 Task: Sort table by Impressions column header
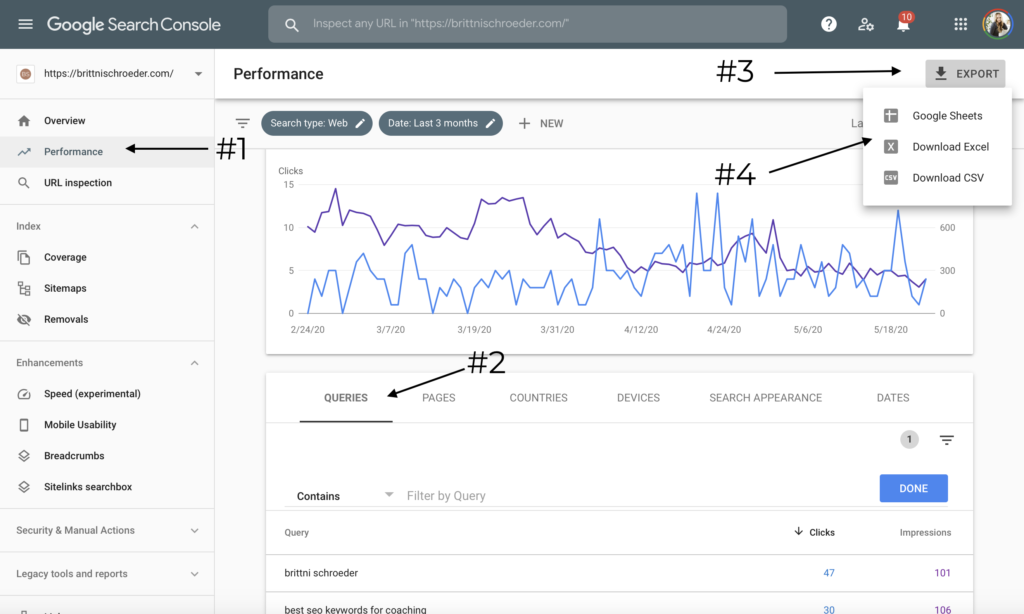[x=925, y=532]
